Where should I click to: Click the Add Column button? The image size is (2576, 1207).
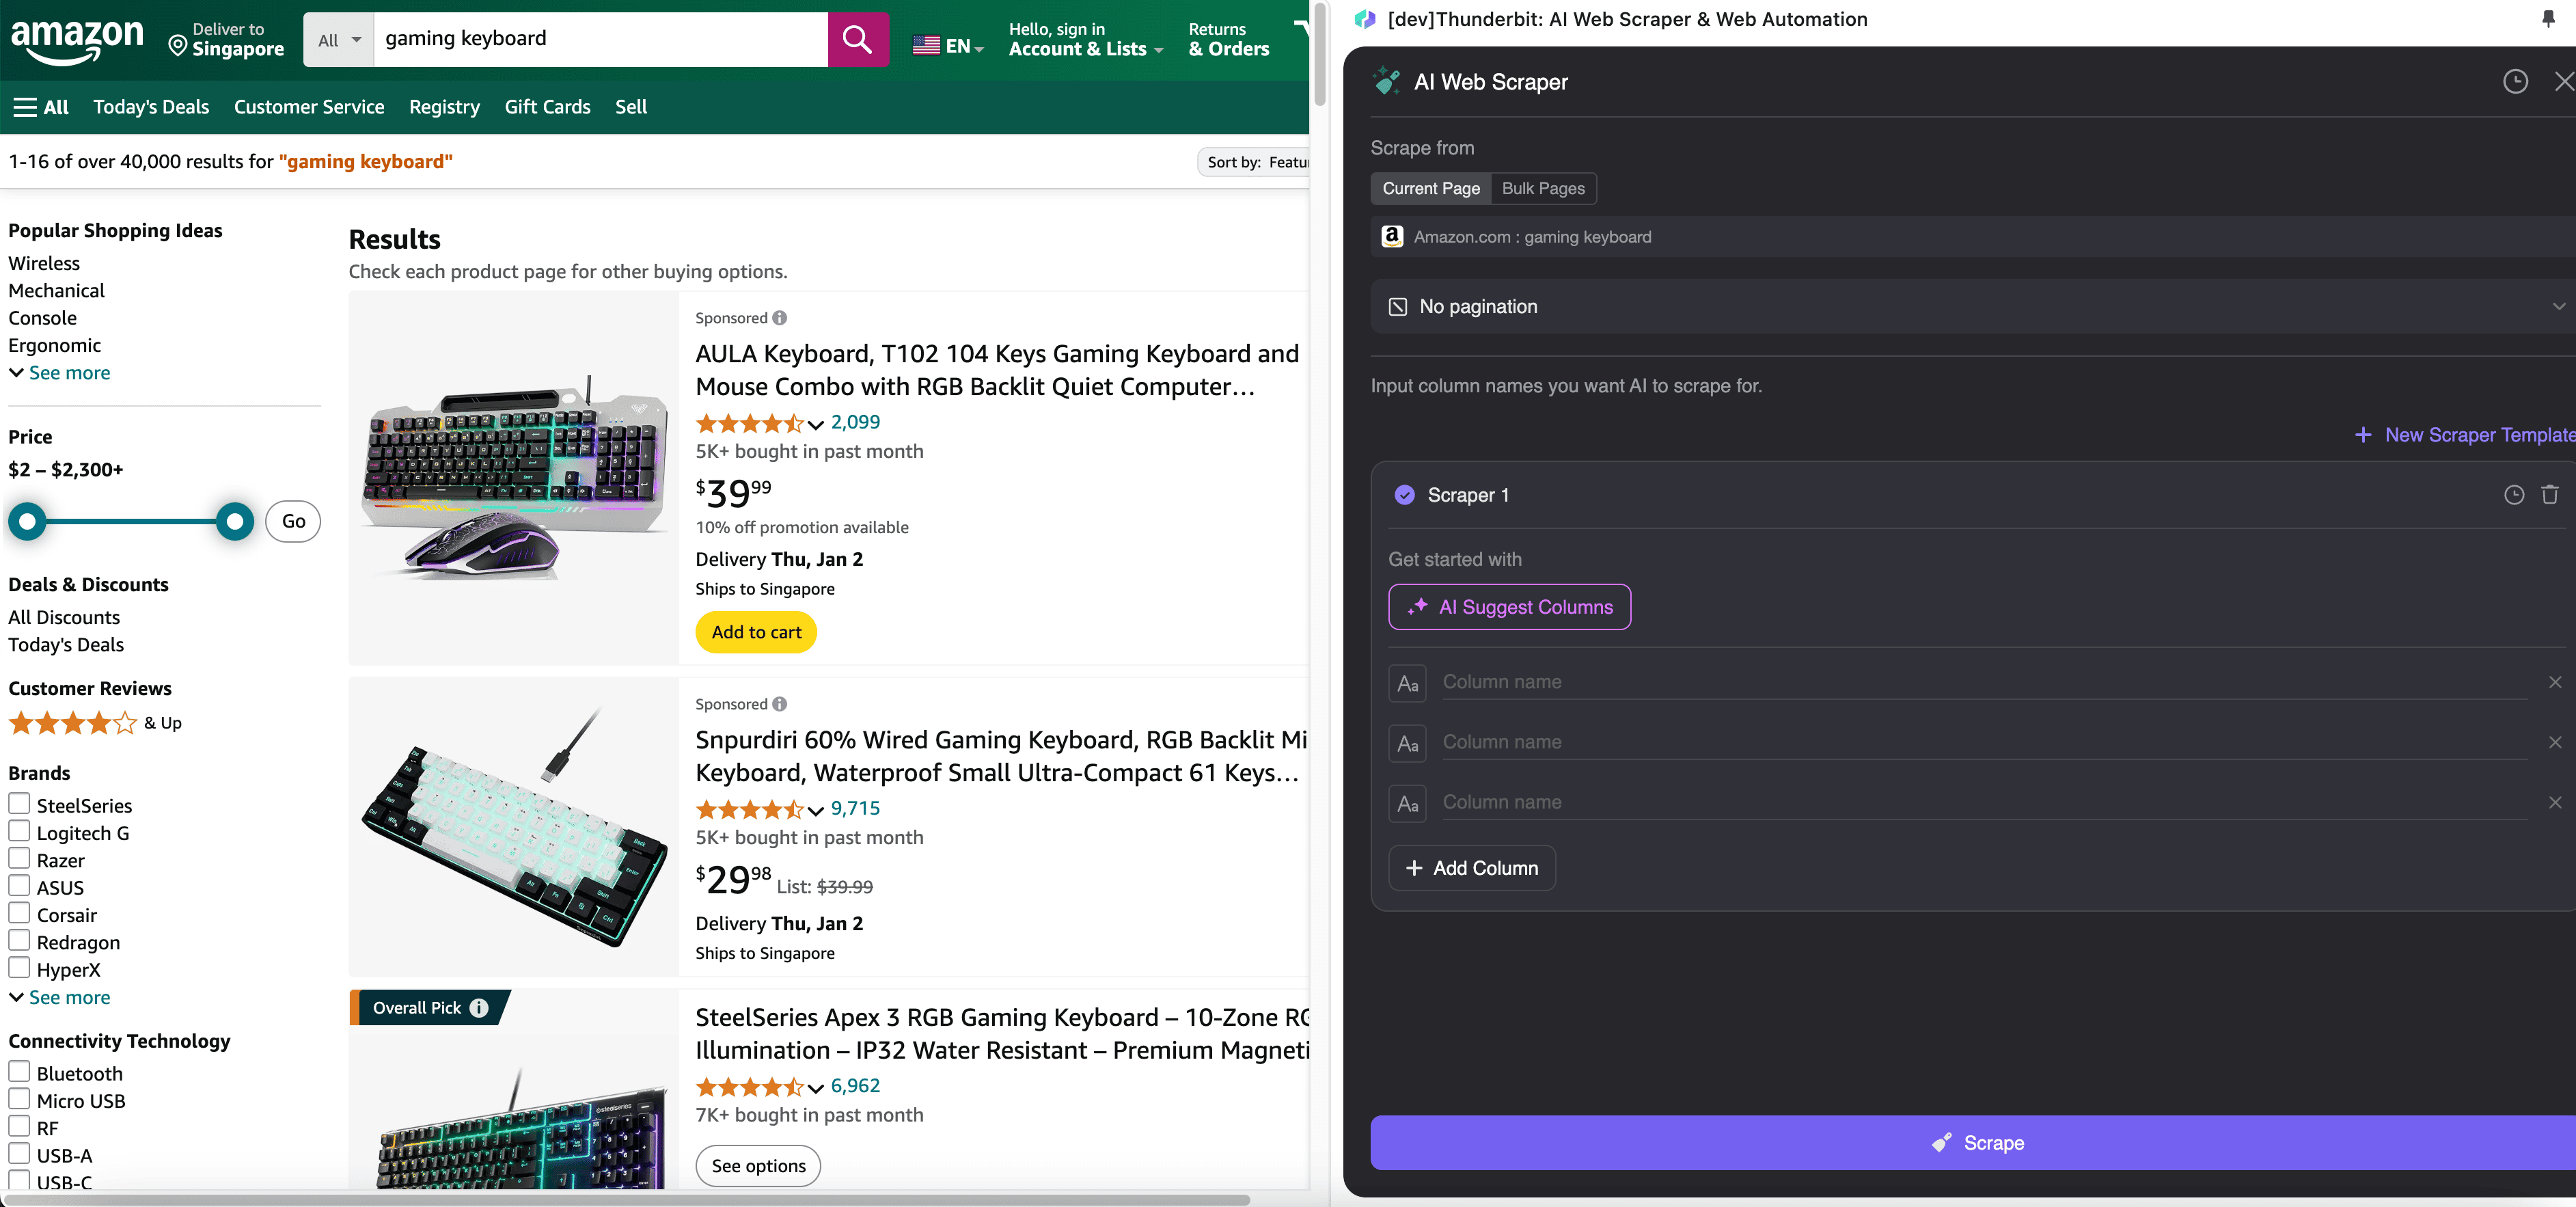pyautogui.click(x=1472, y=868)
